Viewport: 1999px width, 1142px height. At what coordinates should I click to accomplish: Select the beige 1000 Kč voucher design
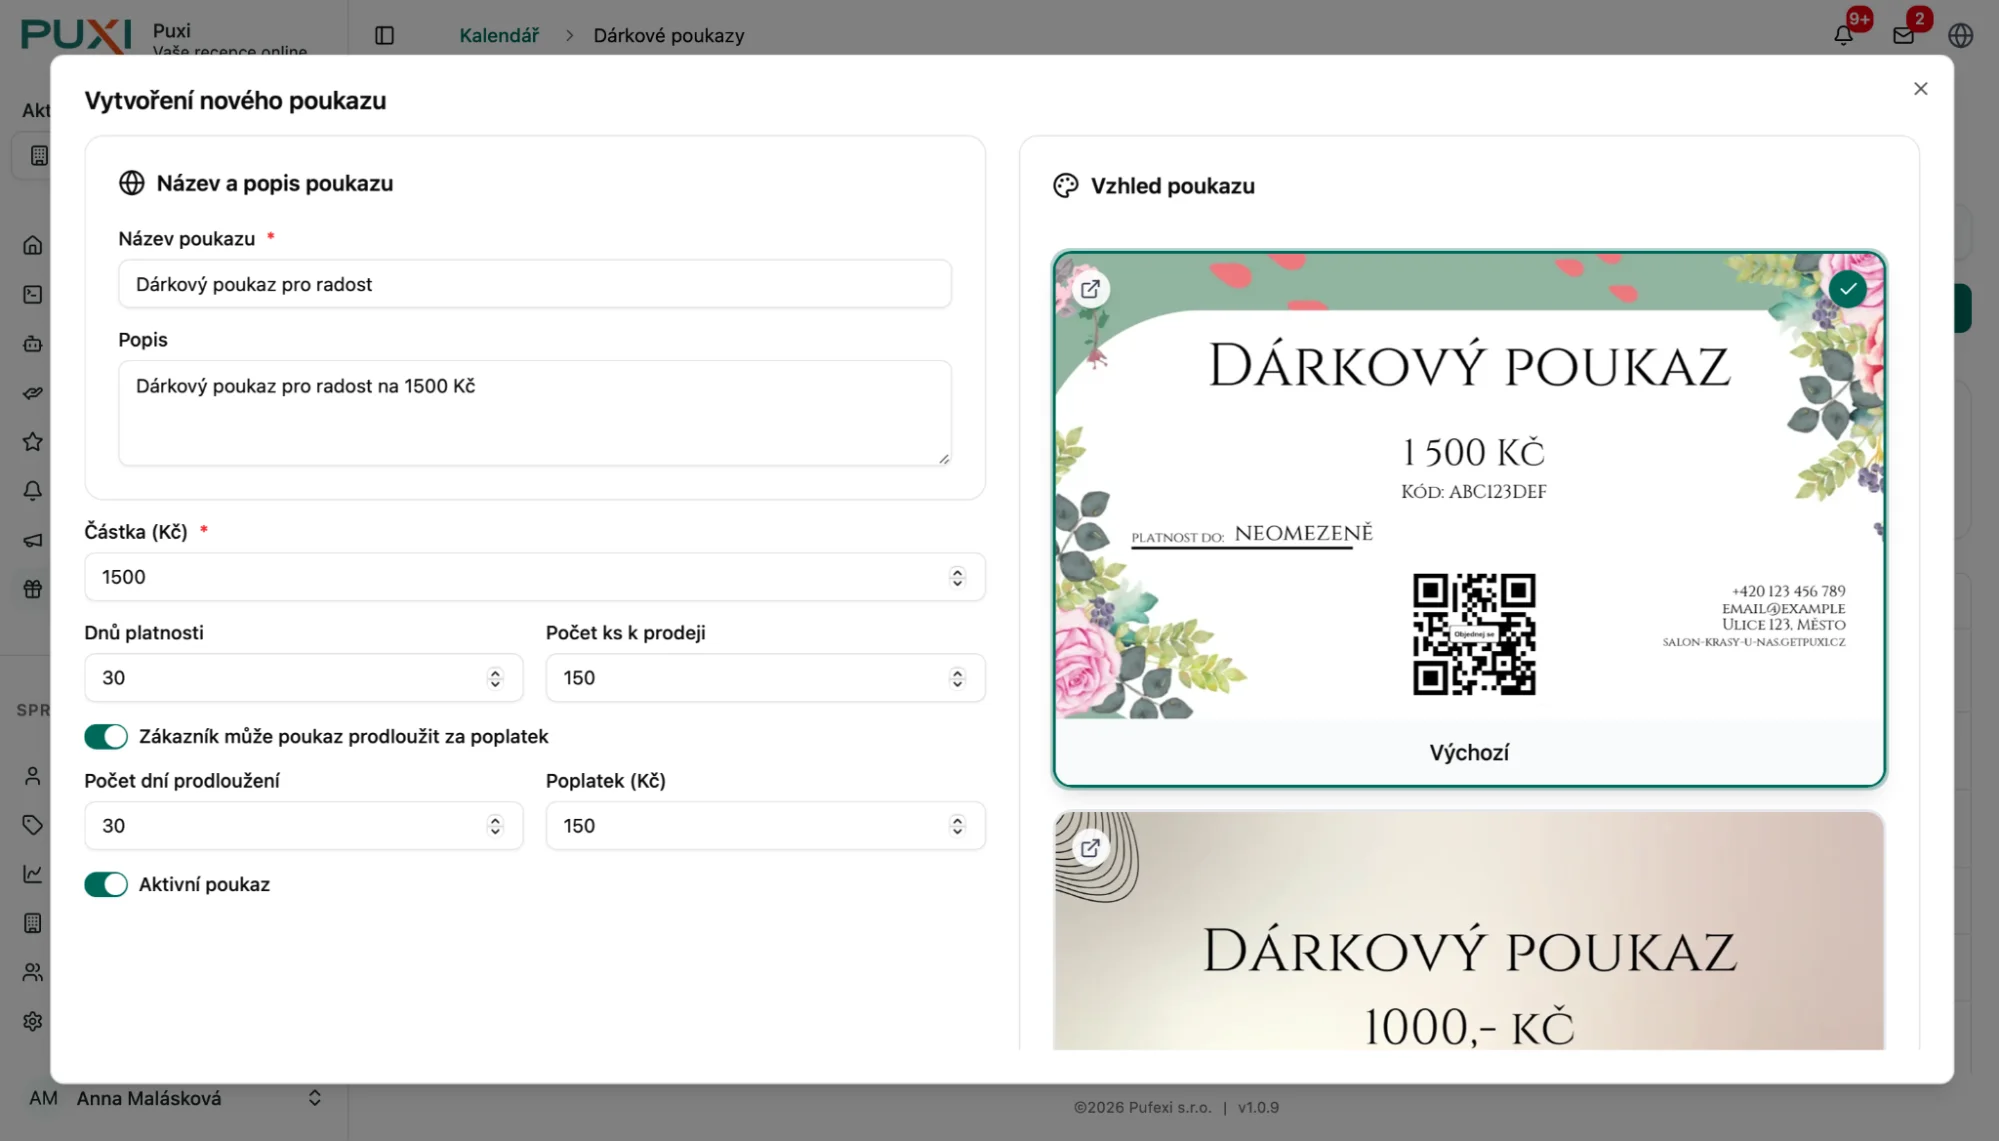click(1468, 950)
